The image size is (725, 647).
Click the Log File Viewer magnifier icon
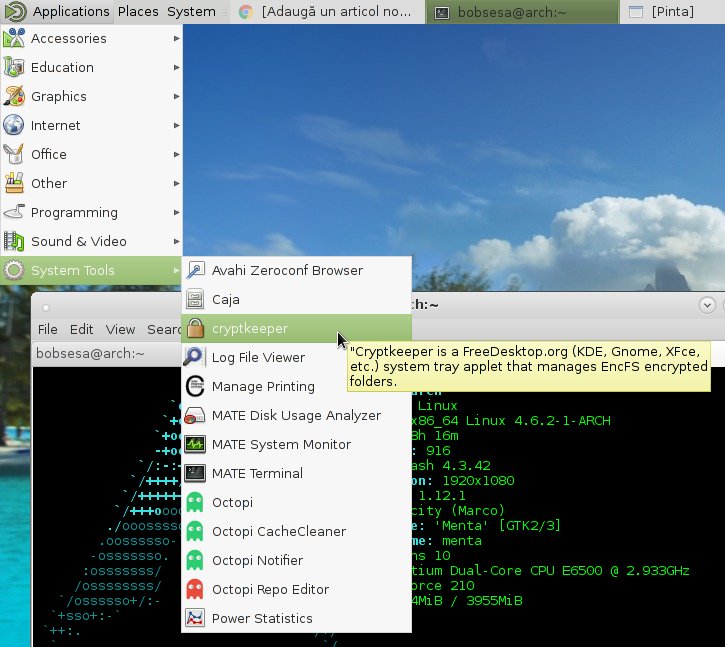coord(194,357)
